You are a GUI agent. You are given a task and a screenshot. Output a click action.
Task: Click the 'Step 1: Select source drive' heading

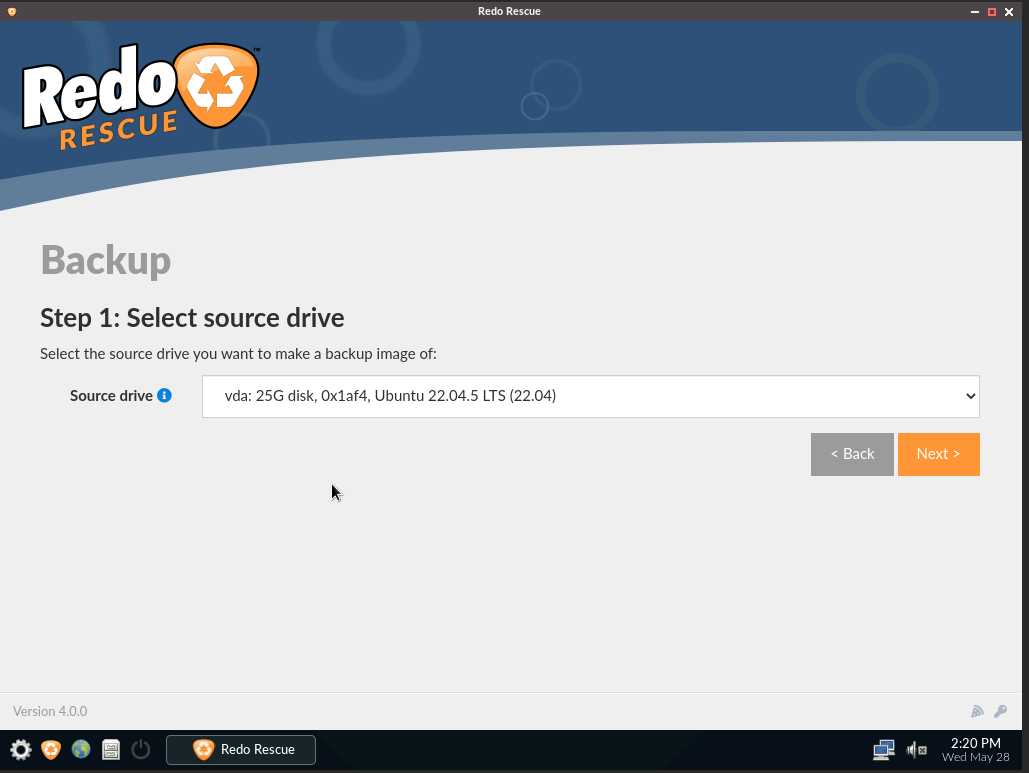point(192,318)
